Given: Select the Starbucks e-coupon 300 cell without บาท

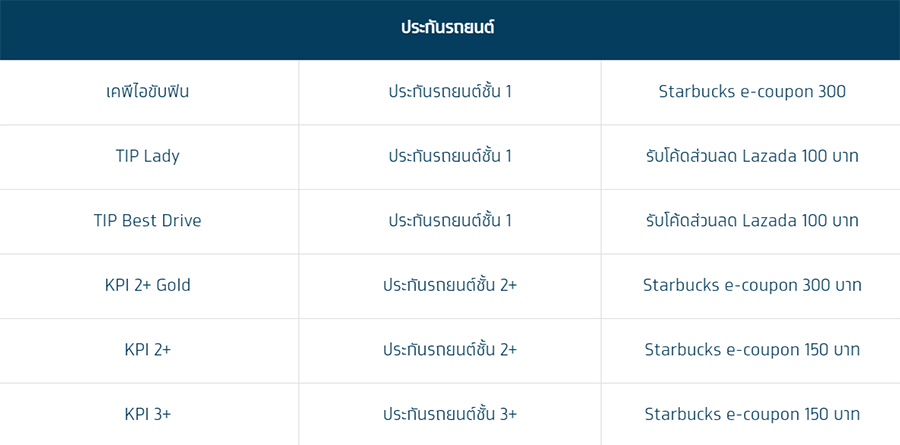Looking at the screenshot, I should click(x=752, y=92).
